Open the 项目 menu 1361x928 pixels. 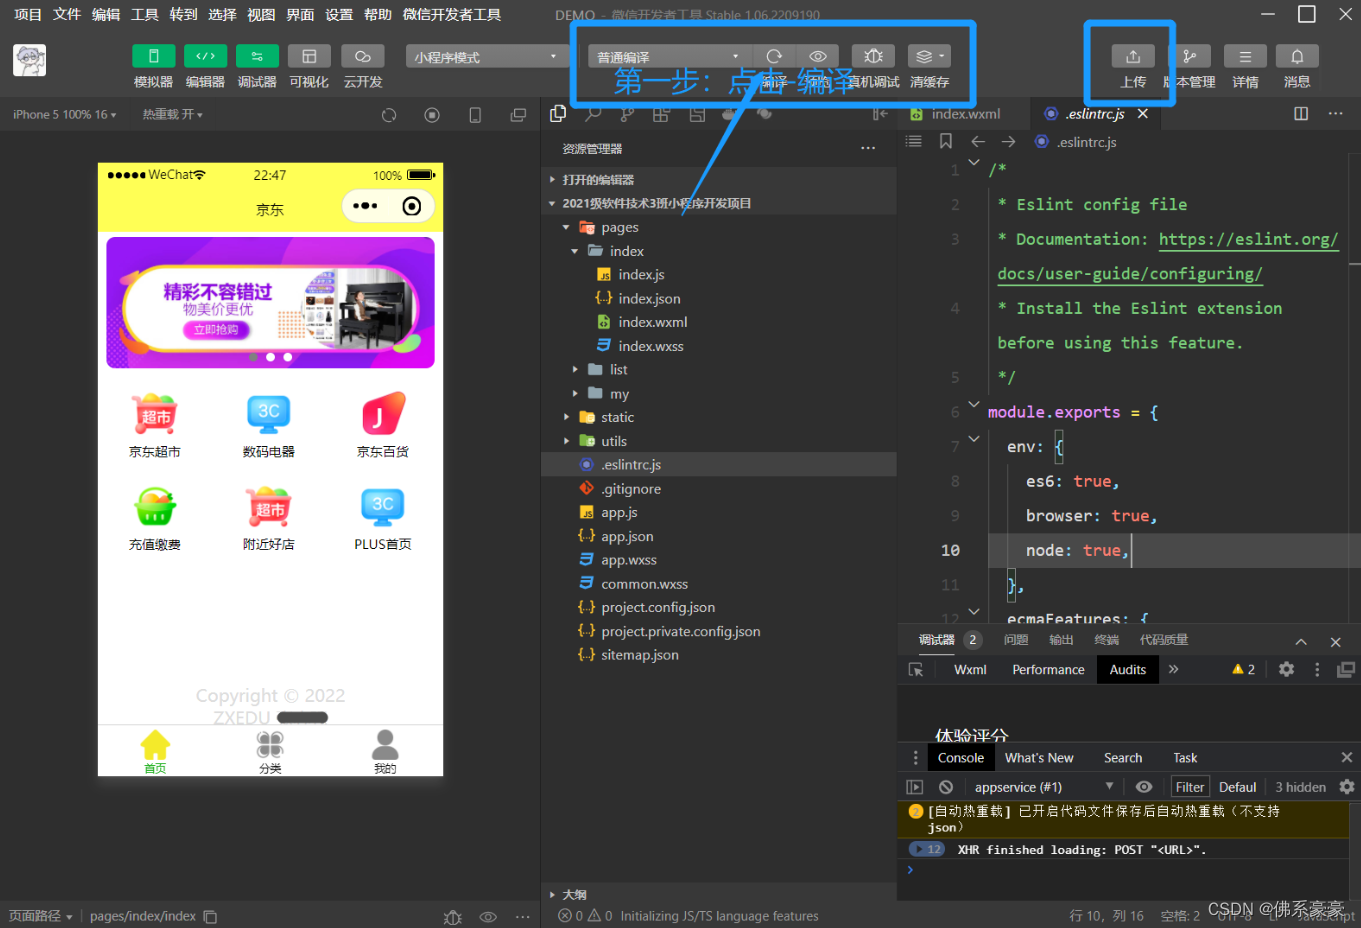click(x=28, y=14)
